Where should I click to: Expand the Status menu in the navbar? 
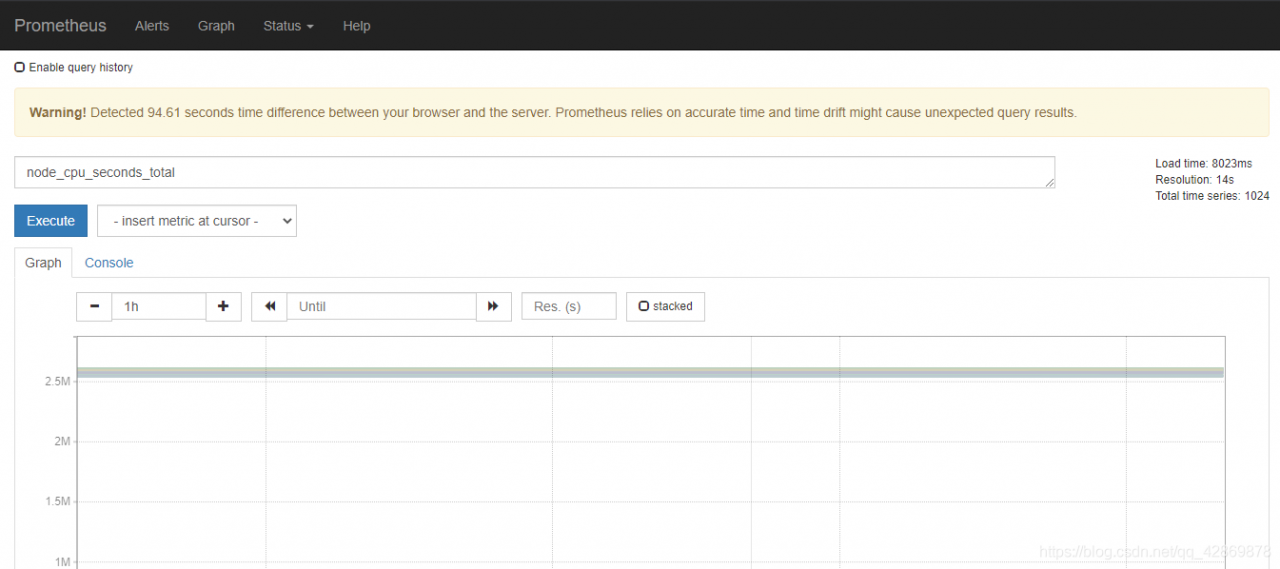(x=288, y=26)
